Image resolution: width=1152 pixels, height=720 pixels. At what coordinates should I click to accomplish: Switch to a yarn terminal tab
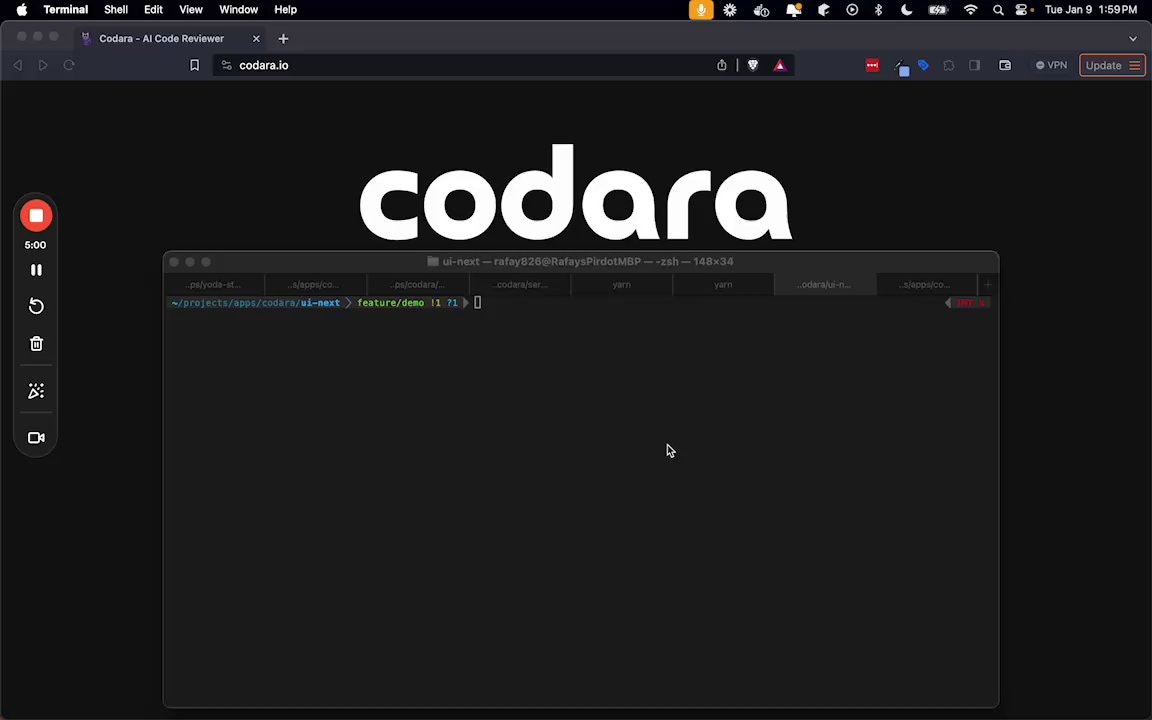(621, 284)
